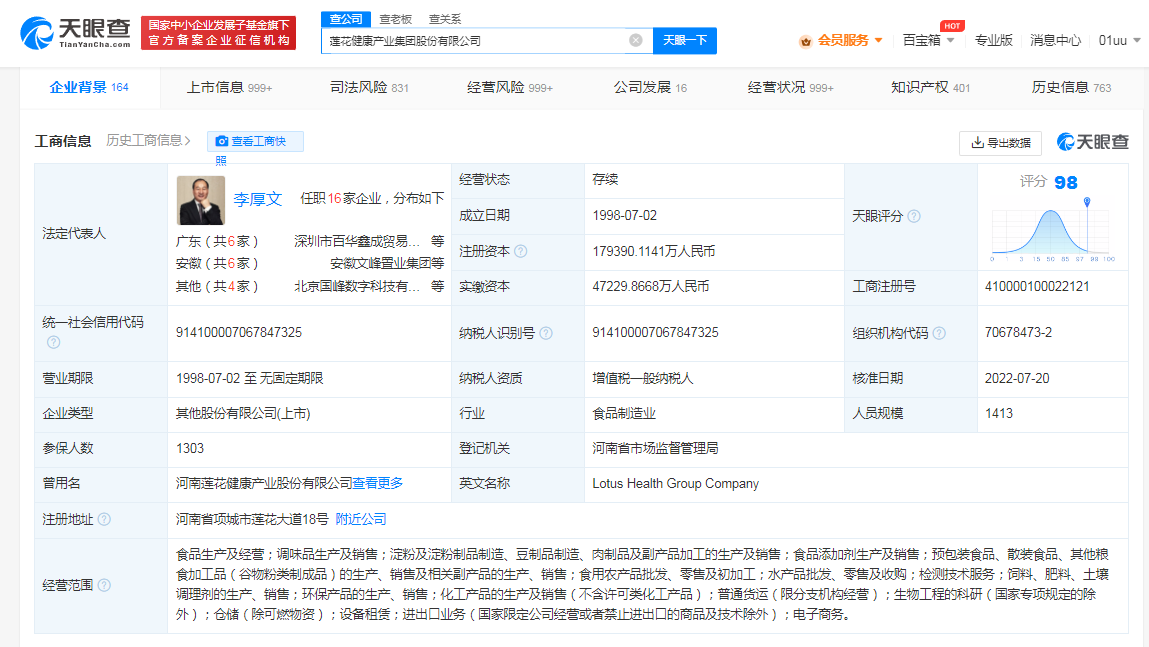This screenshot has width=1149, height=647.
Task: Open the 会员服务 dropdown menu
Action: coord(841,40)
